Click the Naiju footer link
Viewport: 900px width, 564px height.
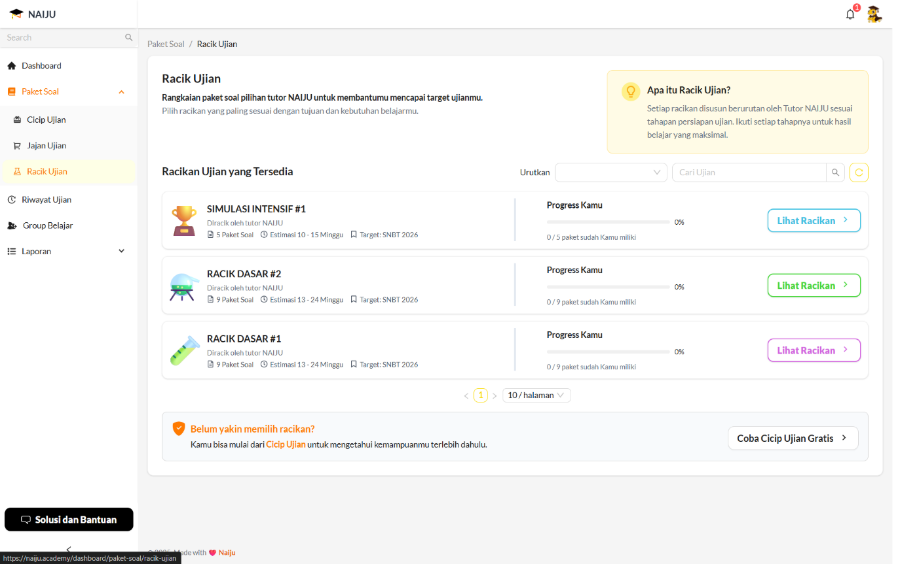(x=227, y=553)
